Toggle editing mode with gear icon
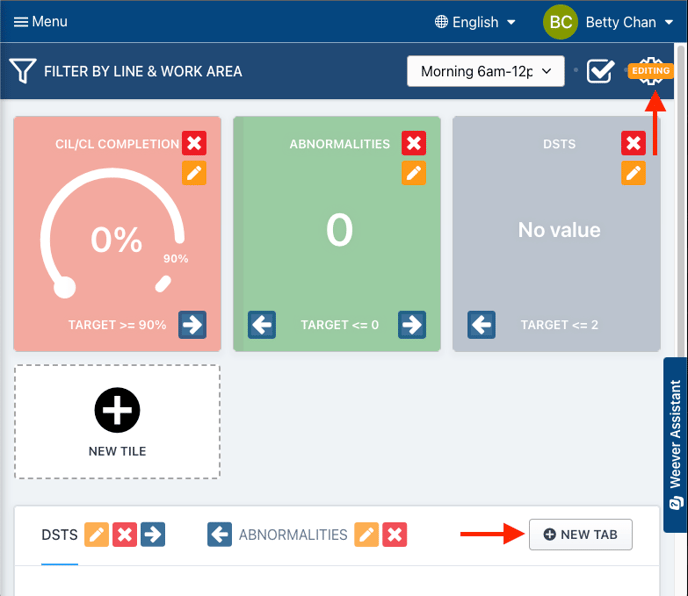Screen dimensions: 688x596 point(651,72)
